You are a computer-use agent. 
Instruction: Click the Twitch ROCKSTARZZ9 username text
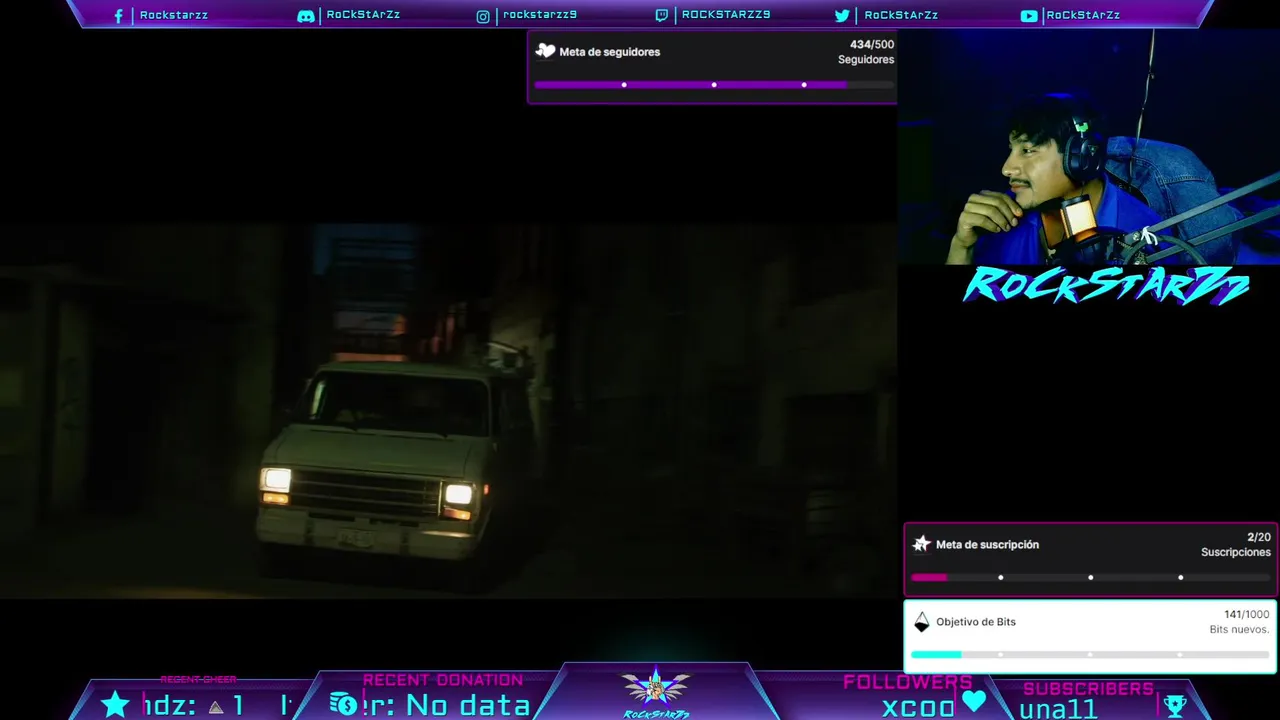[x=726, y=15]
